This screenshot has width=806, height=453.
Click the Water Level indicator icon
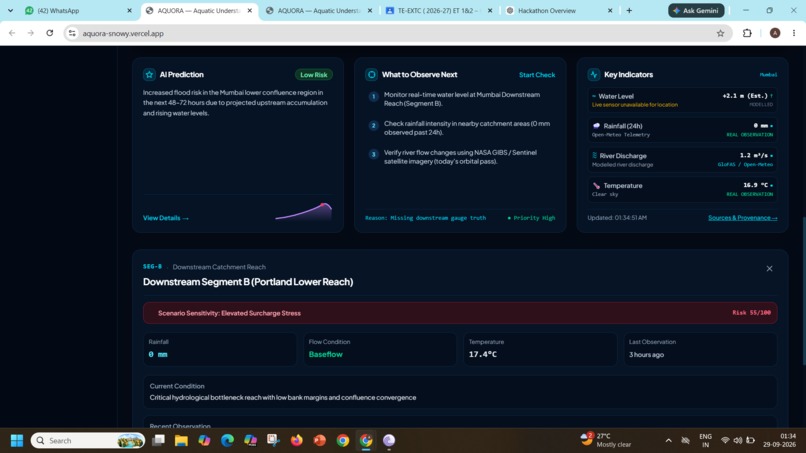point(594,96)
